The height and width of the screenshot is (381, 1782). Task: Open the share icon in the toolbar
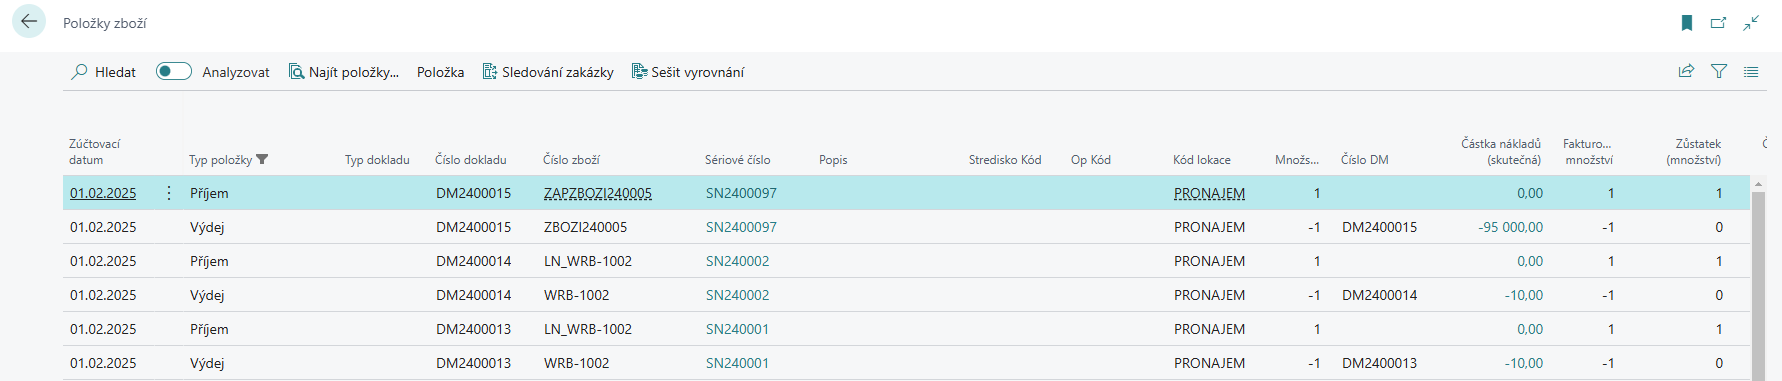click(x=1686, y=71)
